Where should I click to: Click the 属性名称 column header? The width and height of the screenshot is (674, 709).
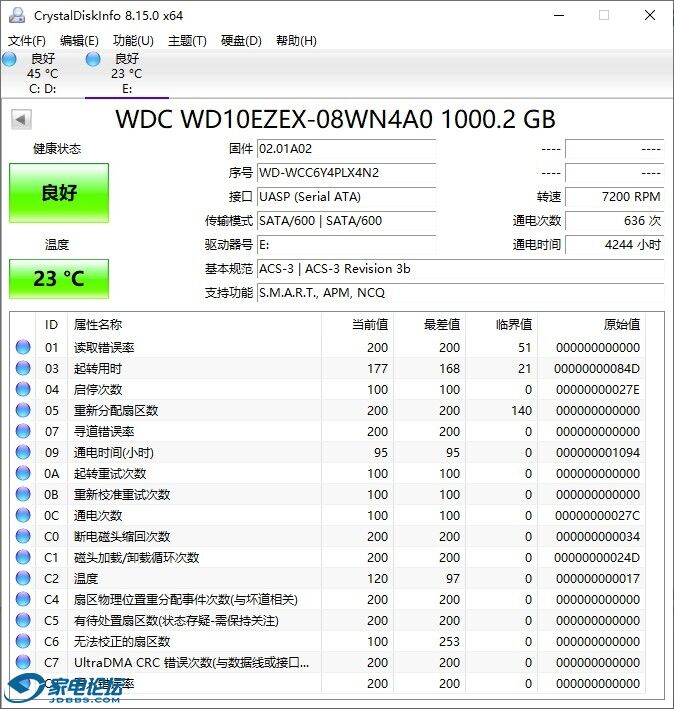[195, 324]
